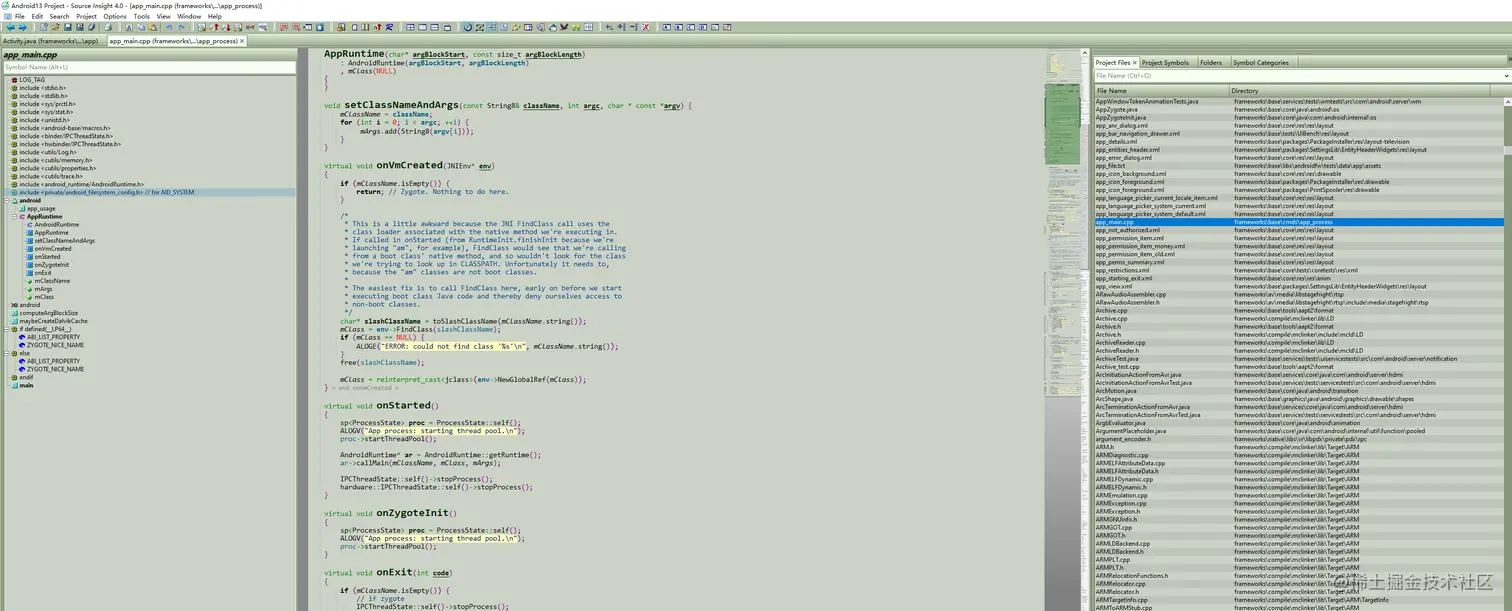Select app_file.txt in project files
The height and width of the screenshot is (611, 1512).
pyautogui.click(x=1110, y=166)
